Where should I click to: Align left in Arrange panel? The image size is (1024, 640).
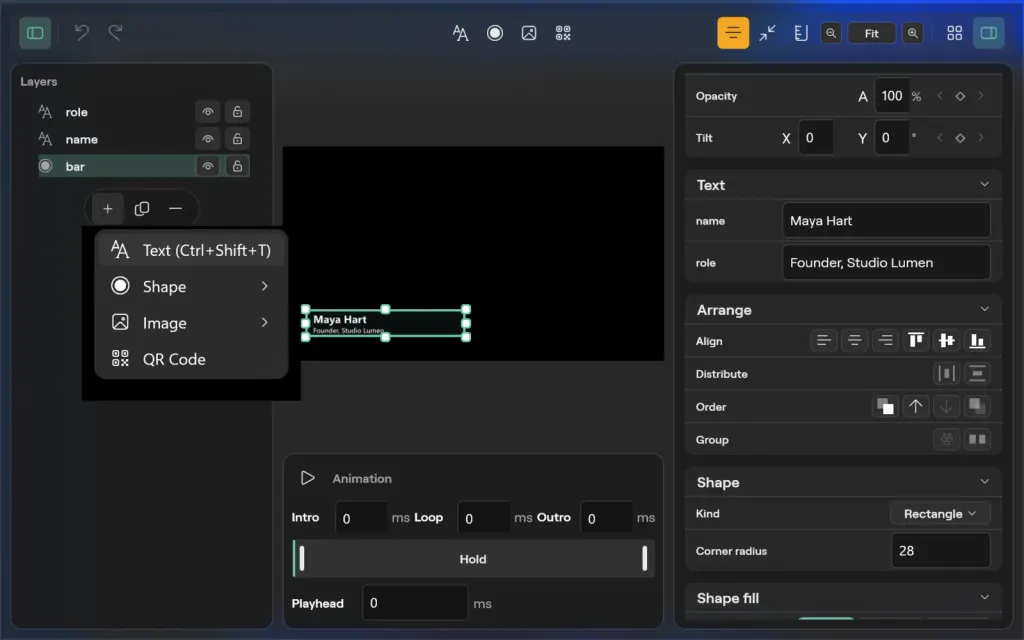824,340
